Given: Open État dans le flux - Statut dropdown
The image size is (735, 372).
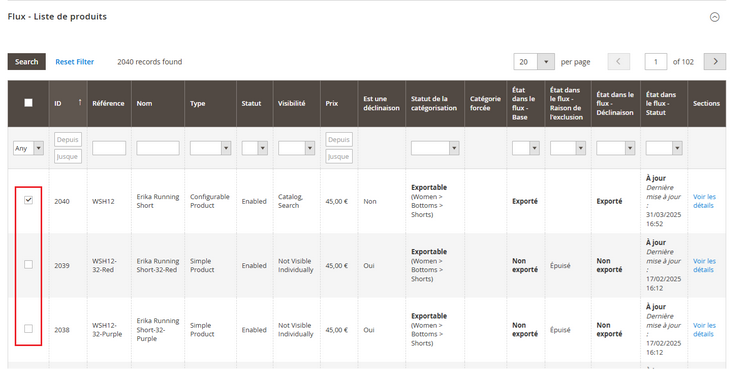Looking at the screenshot, I should click(664, 149).
